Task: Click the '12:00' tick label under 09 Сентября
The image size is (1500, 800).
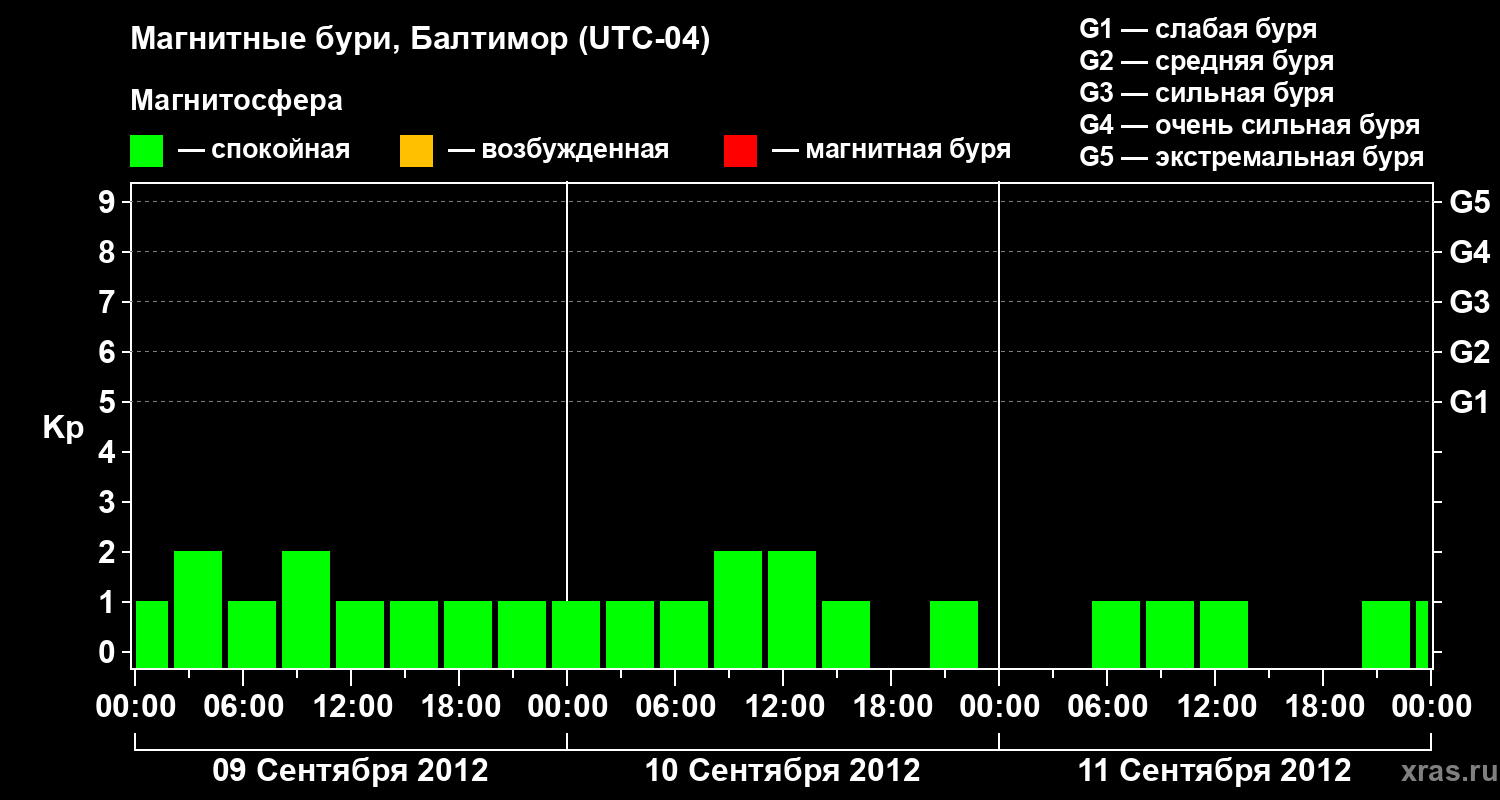Action: [351, 707]
